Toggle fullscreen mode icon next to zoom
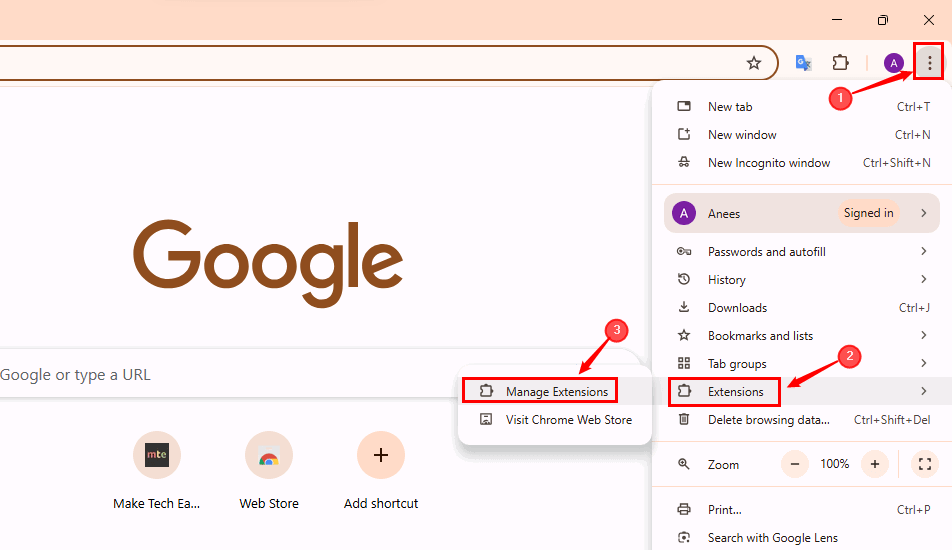 coord(925,464)
